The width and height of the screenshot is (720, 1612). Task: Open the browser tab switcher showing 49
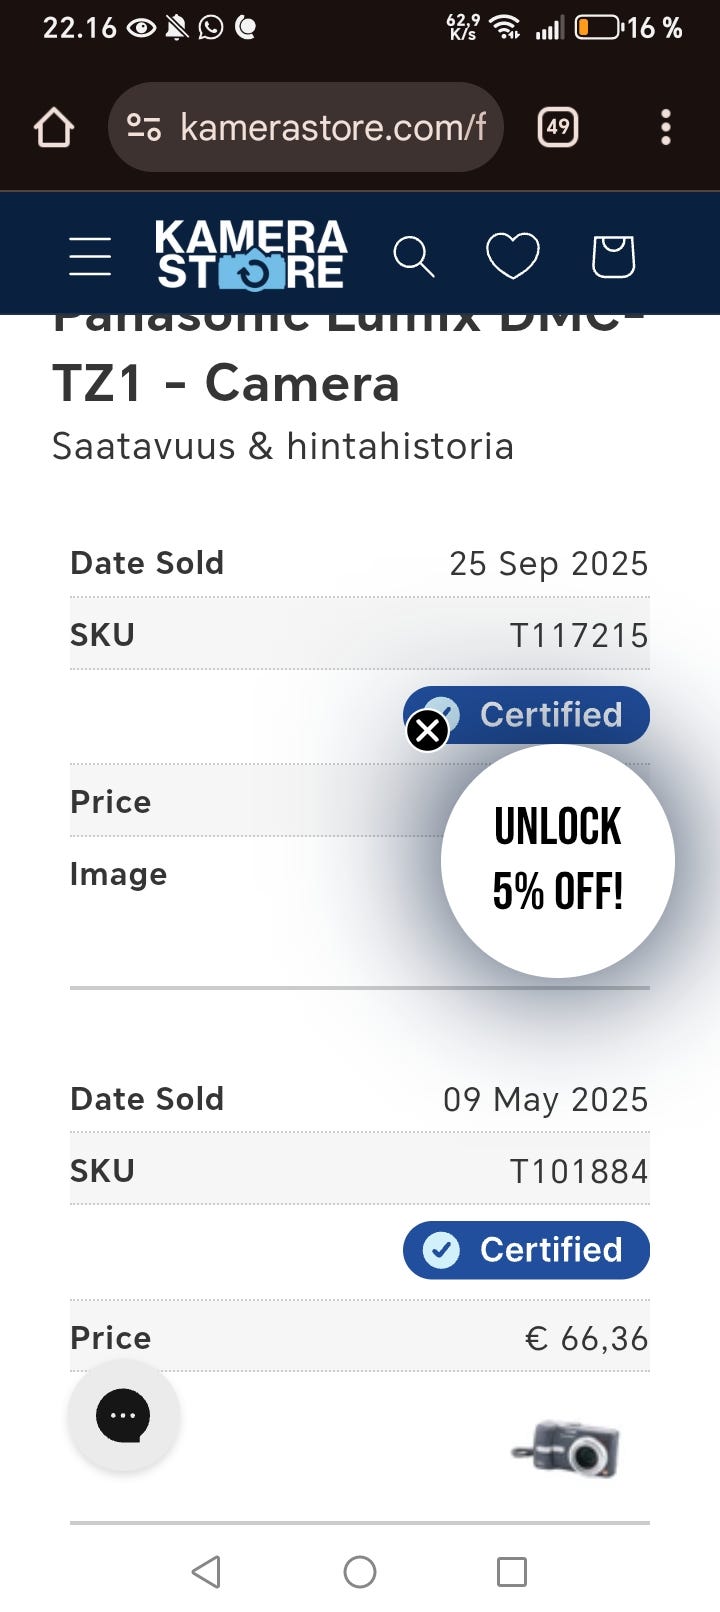(558, 128)
